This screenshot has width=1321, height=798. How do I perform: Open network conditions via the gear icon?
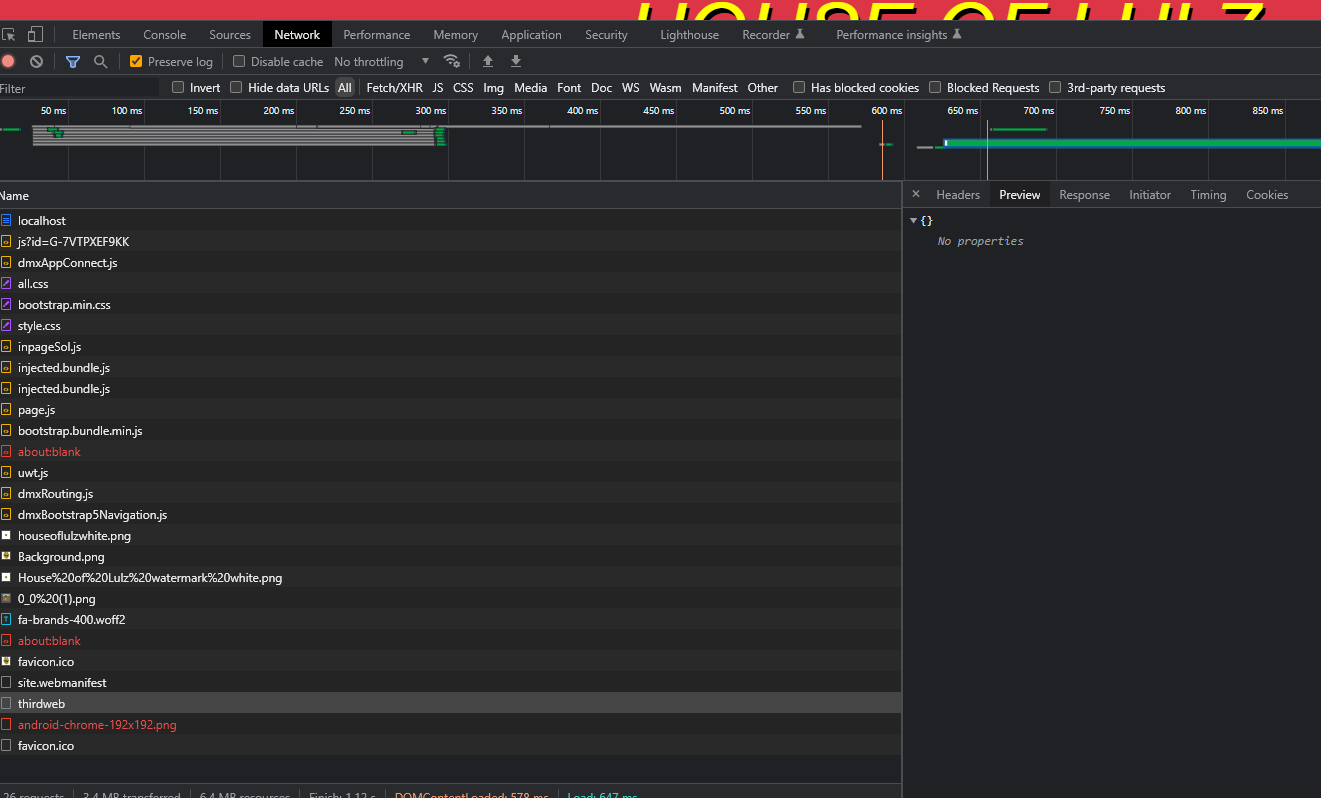pos(453,61)
